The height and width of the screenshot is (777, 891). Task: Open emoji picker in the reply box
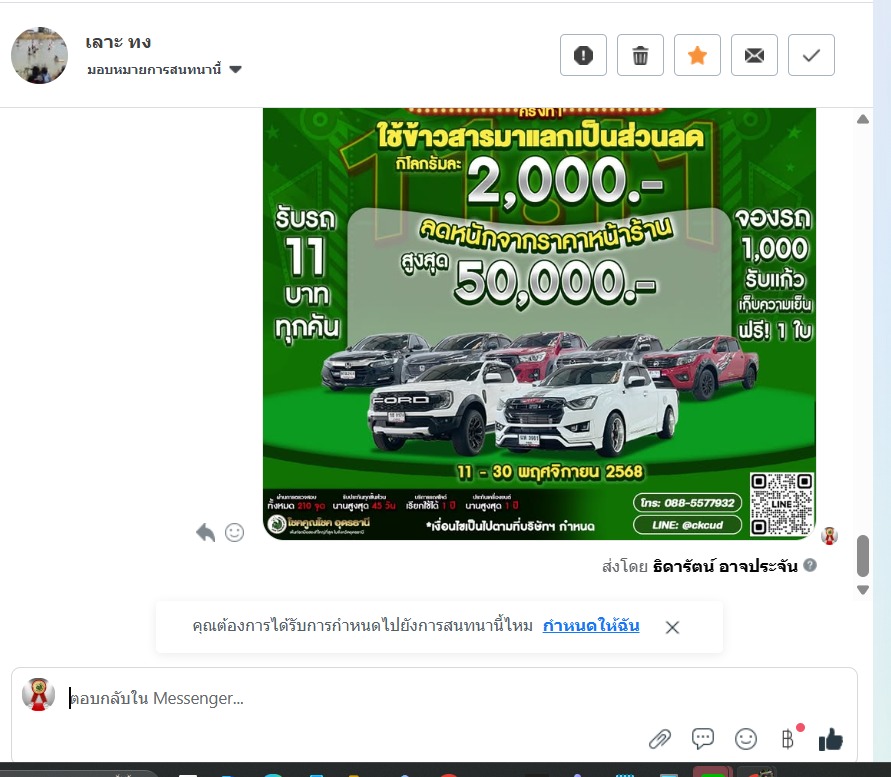pyautogui.click(x=746, y=739)
